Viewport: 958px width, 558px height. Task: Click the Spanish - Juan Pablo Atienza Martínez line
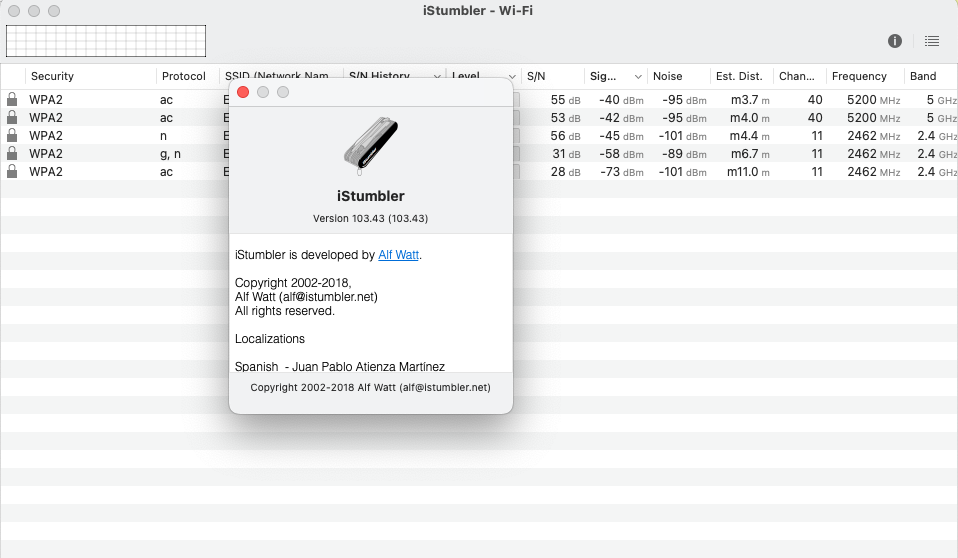click(340, 366)
